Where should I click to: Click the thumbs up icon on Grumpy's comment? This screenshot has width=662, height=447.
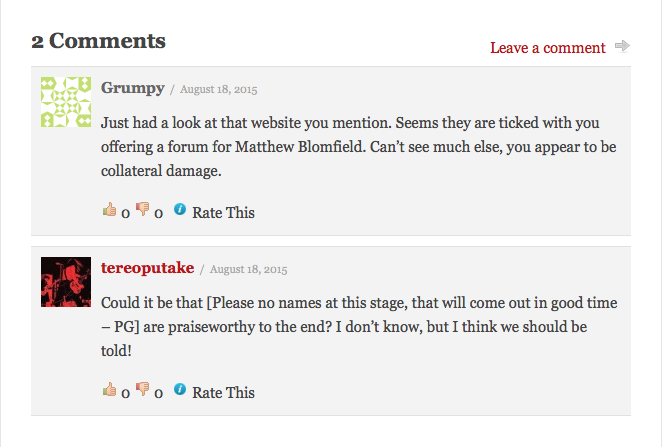point(109,209)
